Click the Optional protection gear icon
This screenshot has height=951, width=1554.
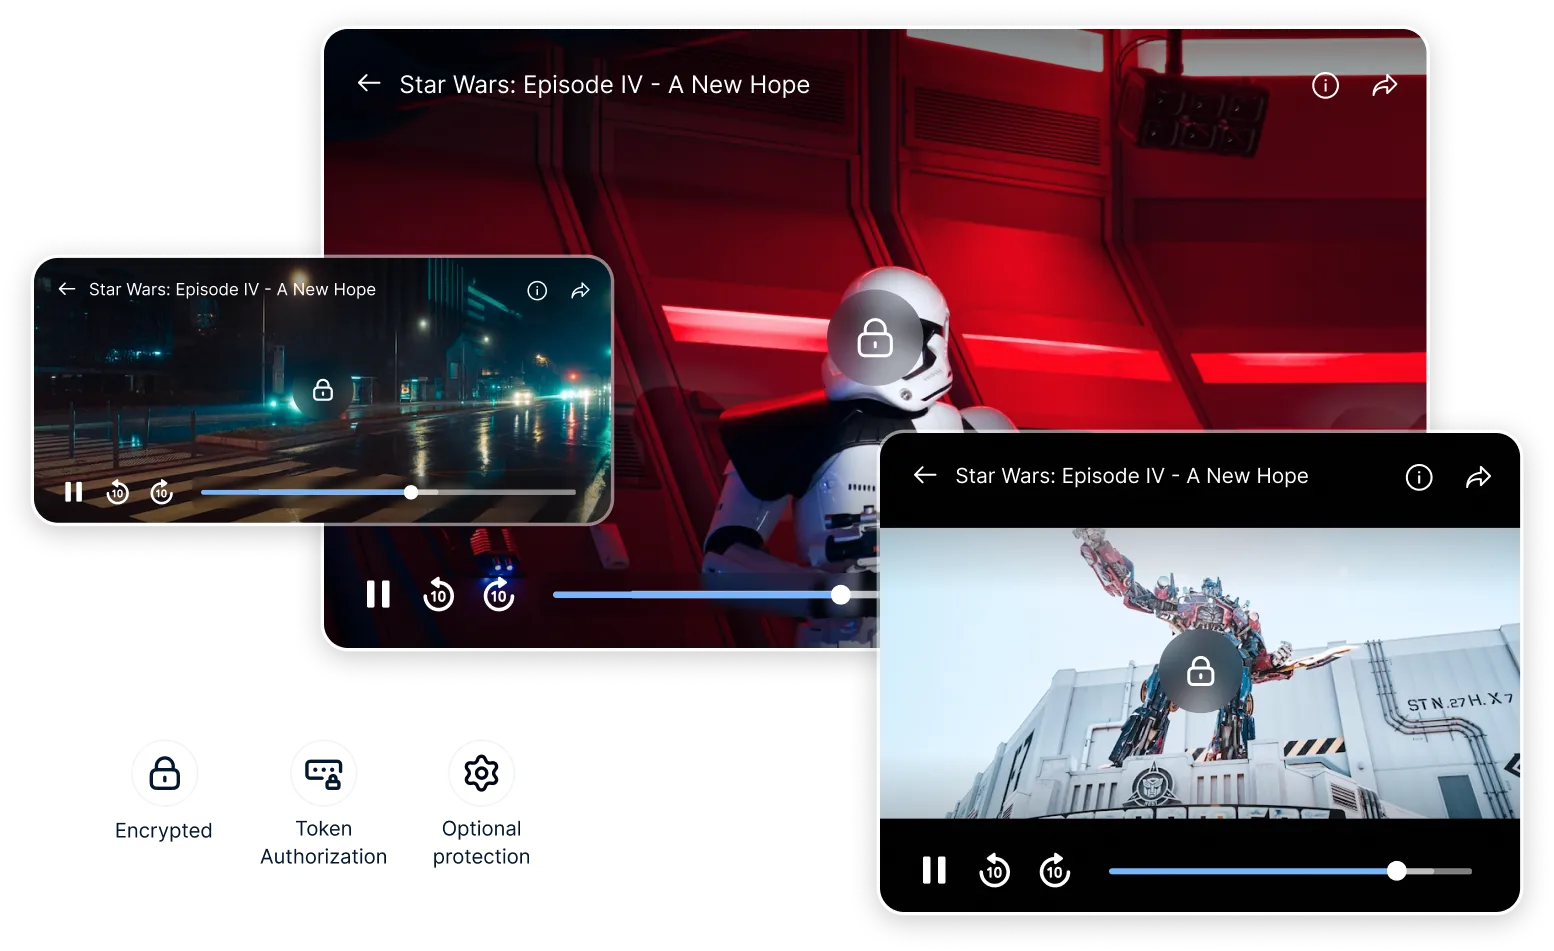pos(481,773)
